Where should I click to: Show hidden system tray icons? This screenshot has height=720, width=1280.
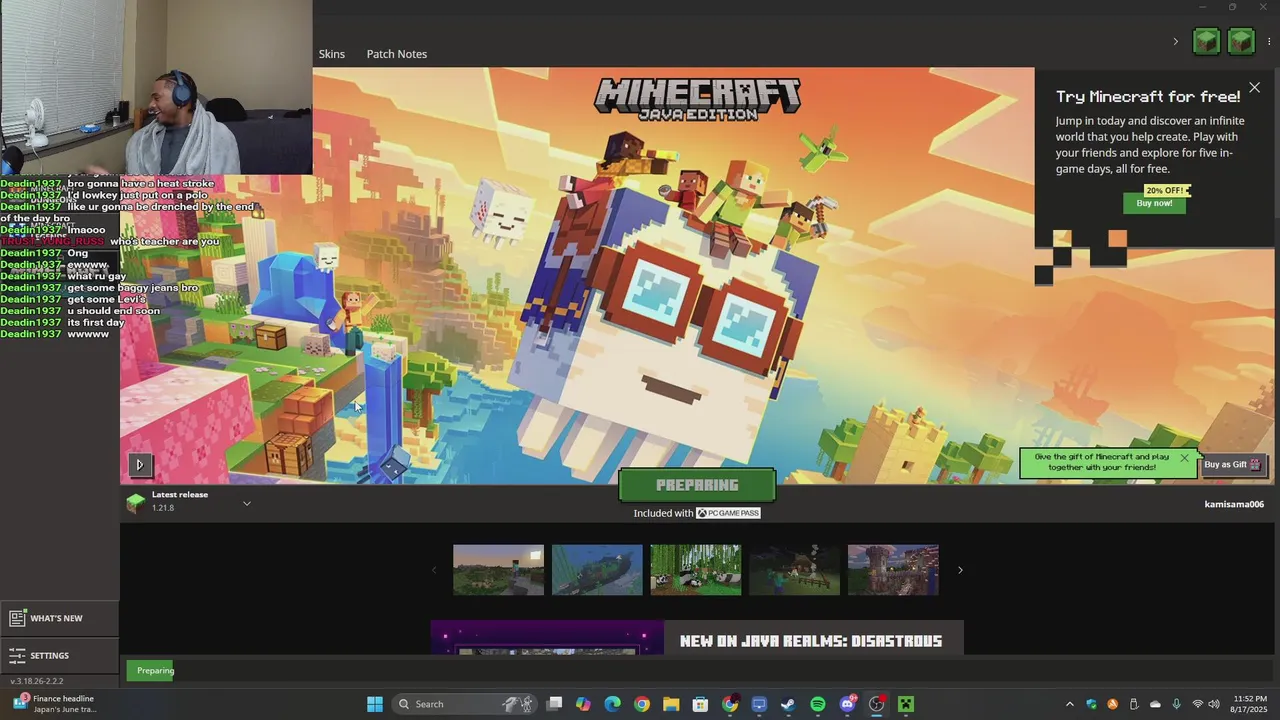tap(1070, 704)
